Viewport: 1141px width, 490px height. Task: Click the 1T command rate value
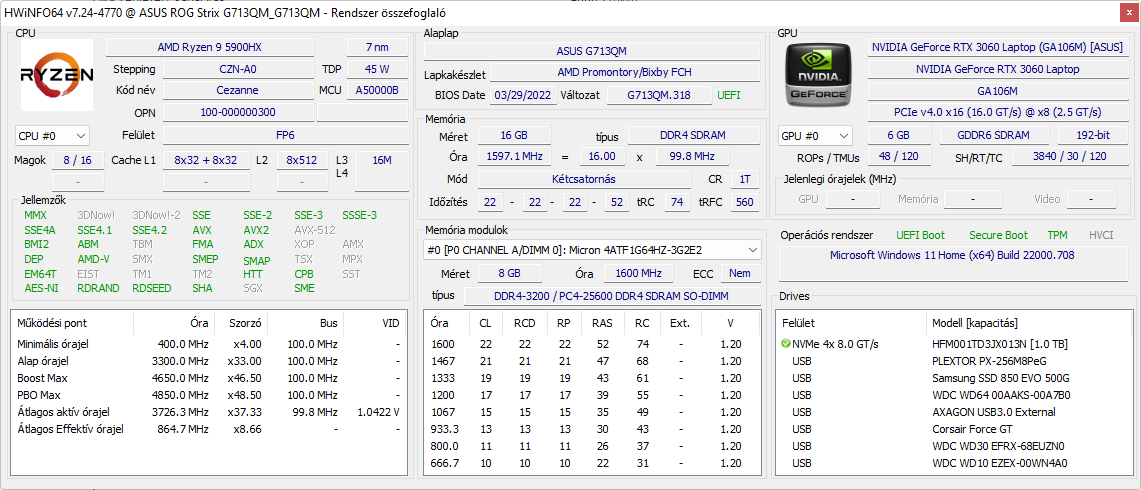tap(744, 179)
